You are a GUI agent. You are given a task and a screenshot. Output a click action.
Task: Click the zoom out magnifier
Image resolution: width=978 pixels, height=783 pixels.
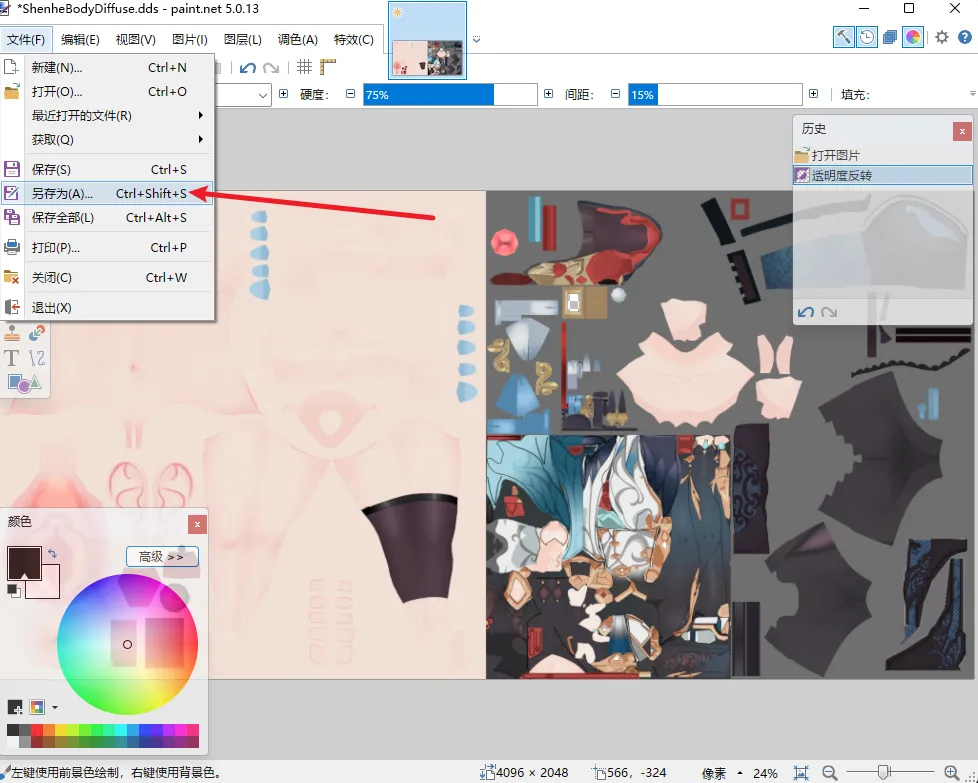[x=830, y=773]
